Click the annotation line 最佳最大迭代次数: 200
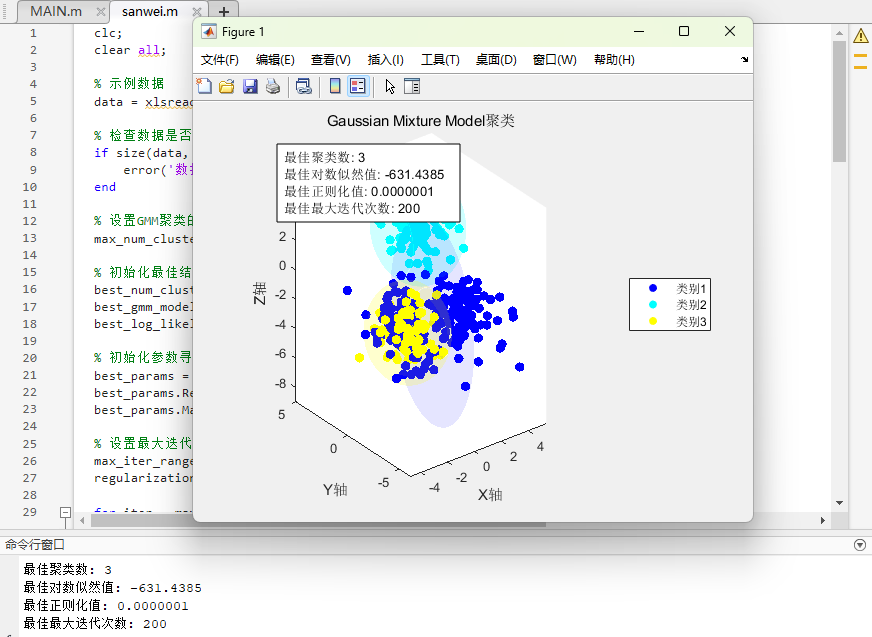Image resolution: width=872 pixels, height=637 pixels. [352, 209]
